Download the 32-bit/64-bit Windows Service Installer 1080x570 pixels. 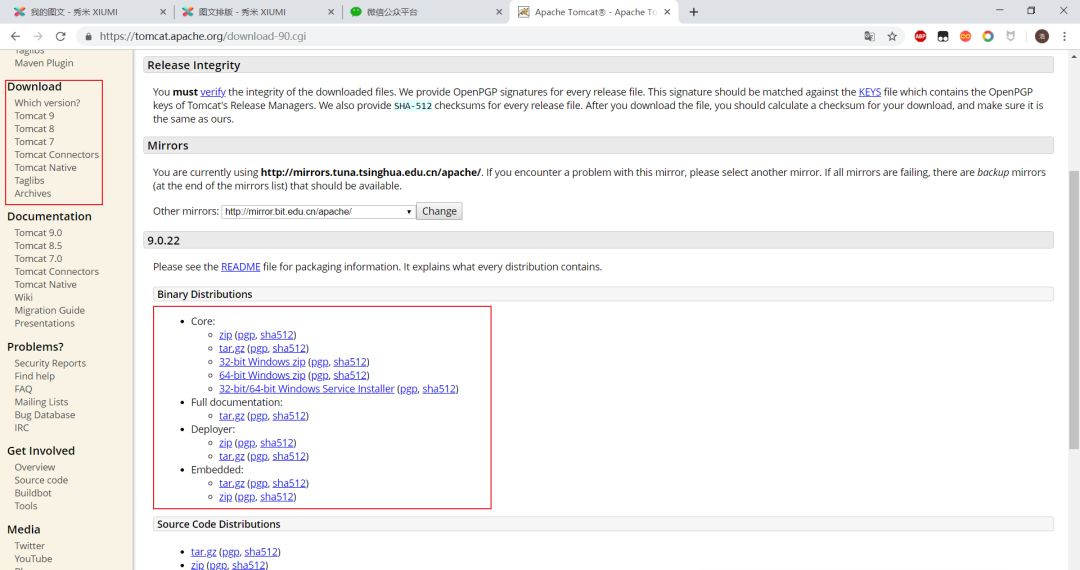coord(307,389)
